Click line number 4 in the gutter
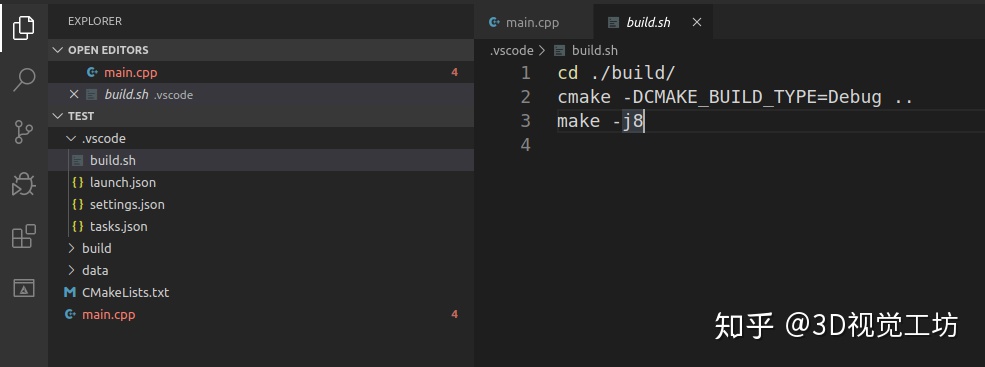The height and width of the screenshot is (367, 985). (525, 145)
